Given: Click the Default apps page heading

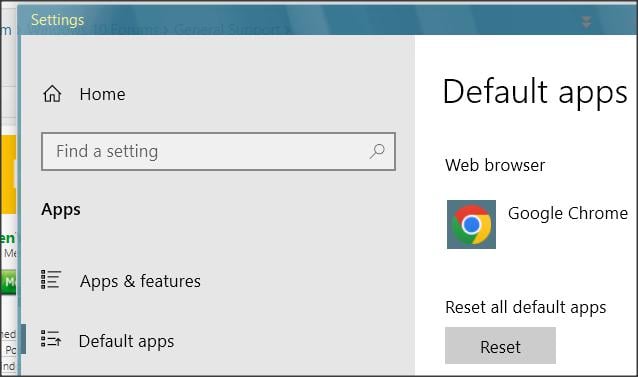Looking at the screenshot, I should click(535, 93).
